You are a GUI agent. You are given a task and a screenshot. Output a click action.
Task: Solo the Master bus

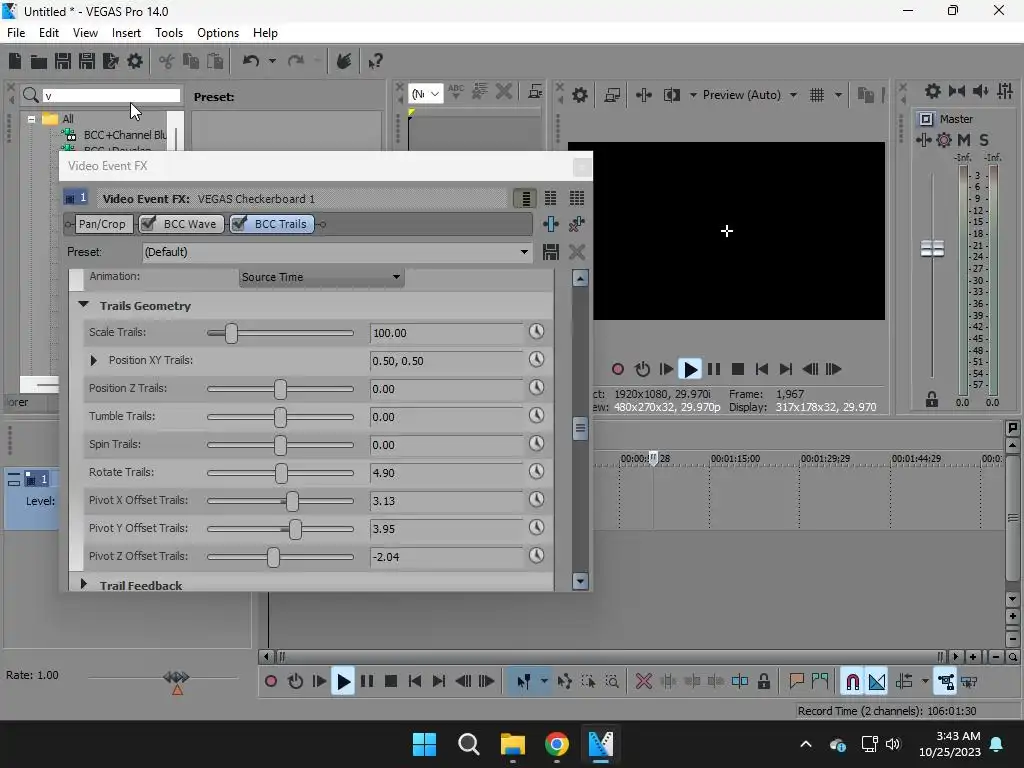click(x=984, y=140)
